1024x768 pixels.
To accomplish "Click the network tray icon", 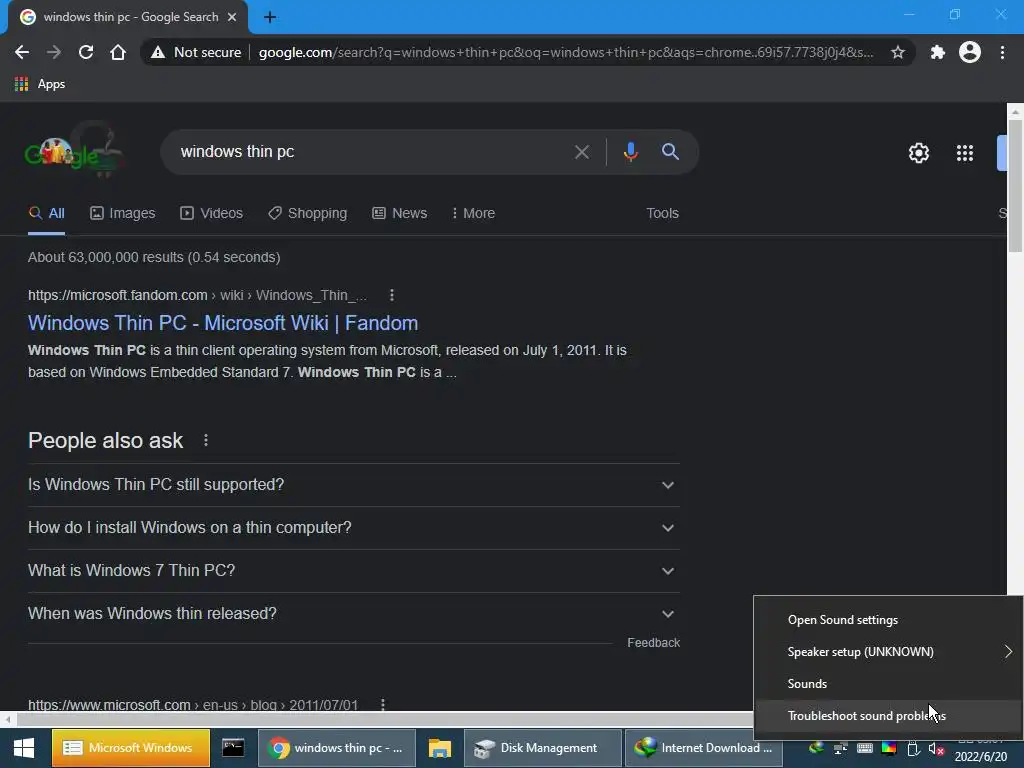I will (840, 748).
